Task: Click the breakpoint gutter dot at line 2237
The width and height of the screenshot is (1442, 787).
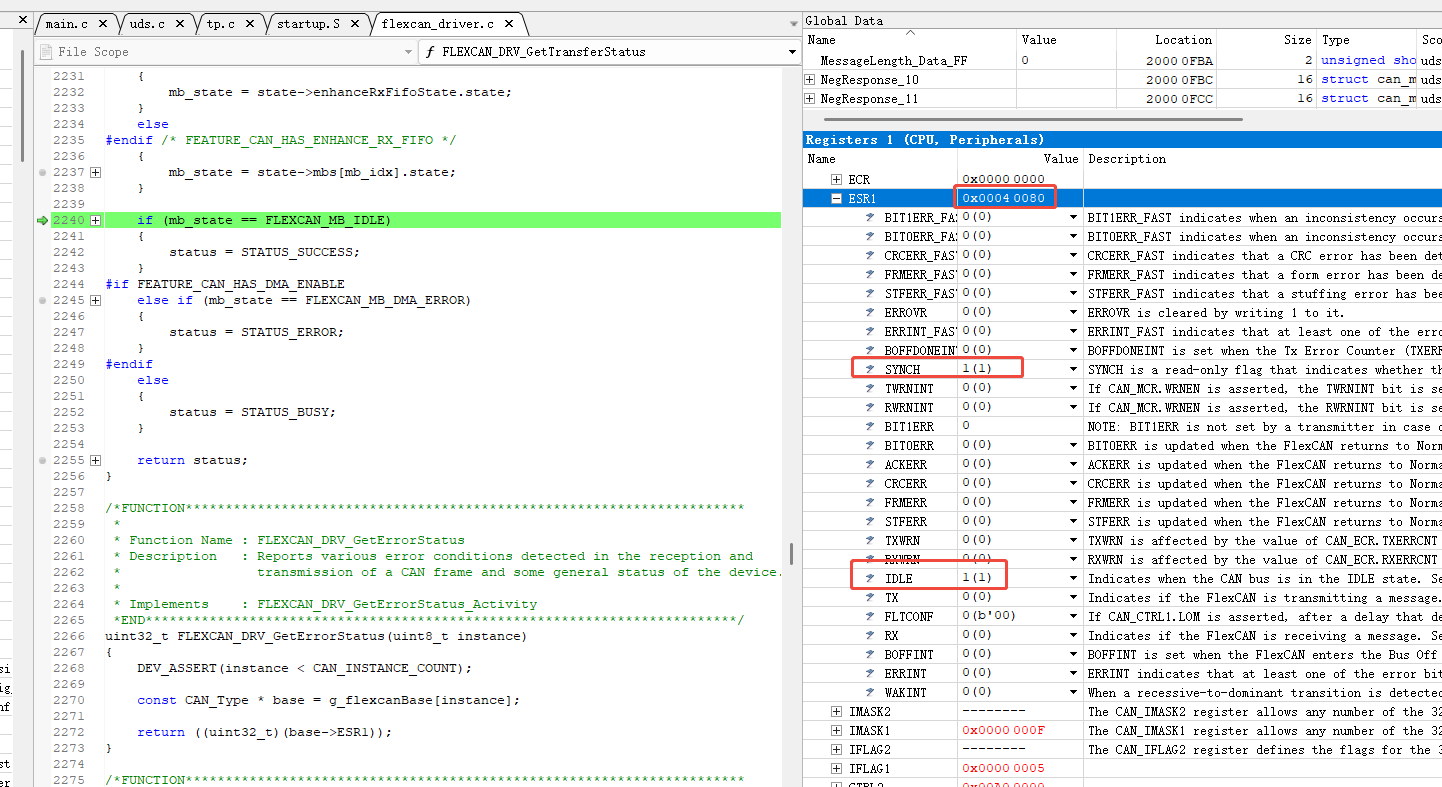Action: click(42, 172)
